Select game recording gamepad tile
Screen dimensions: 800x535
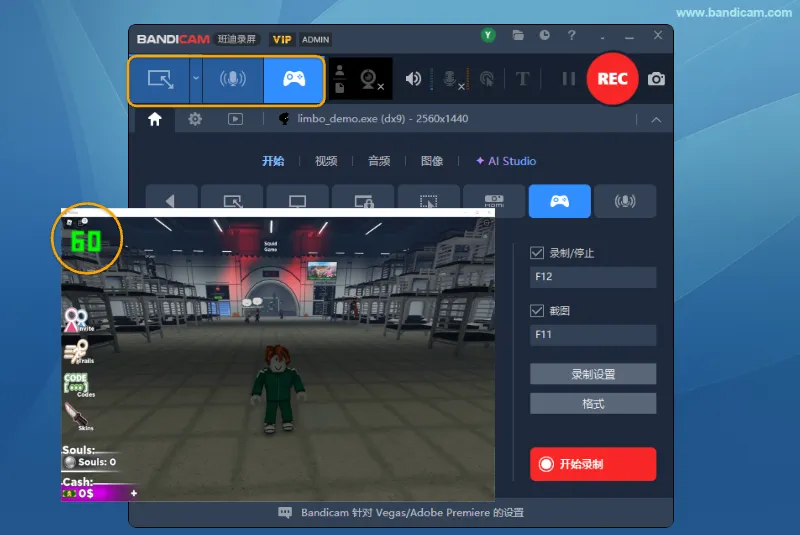[560, 201]
